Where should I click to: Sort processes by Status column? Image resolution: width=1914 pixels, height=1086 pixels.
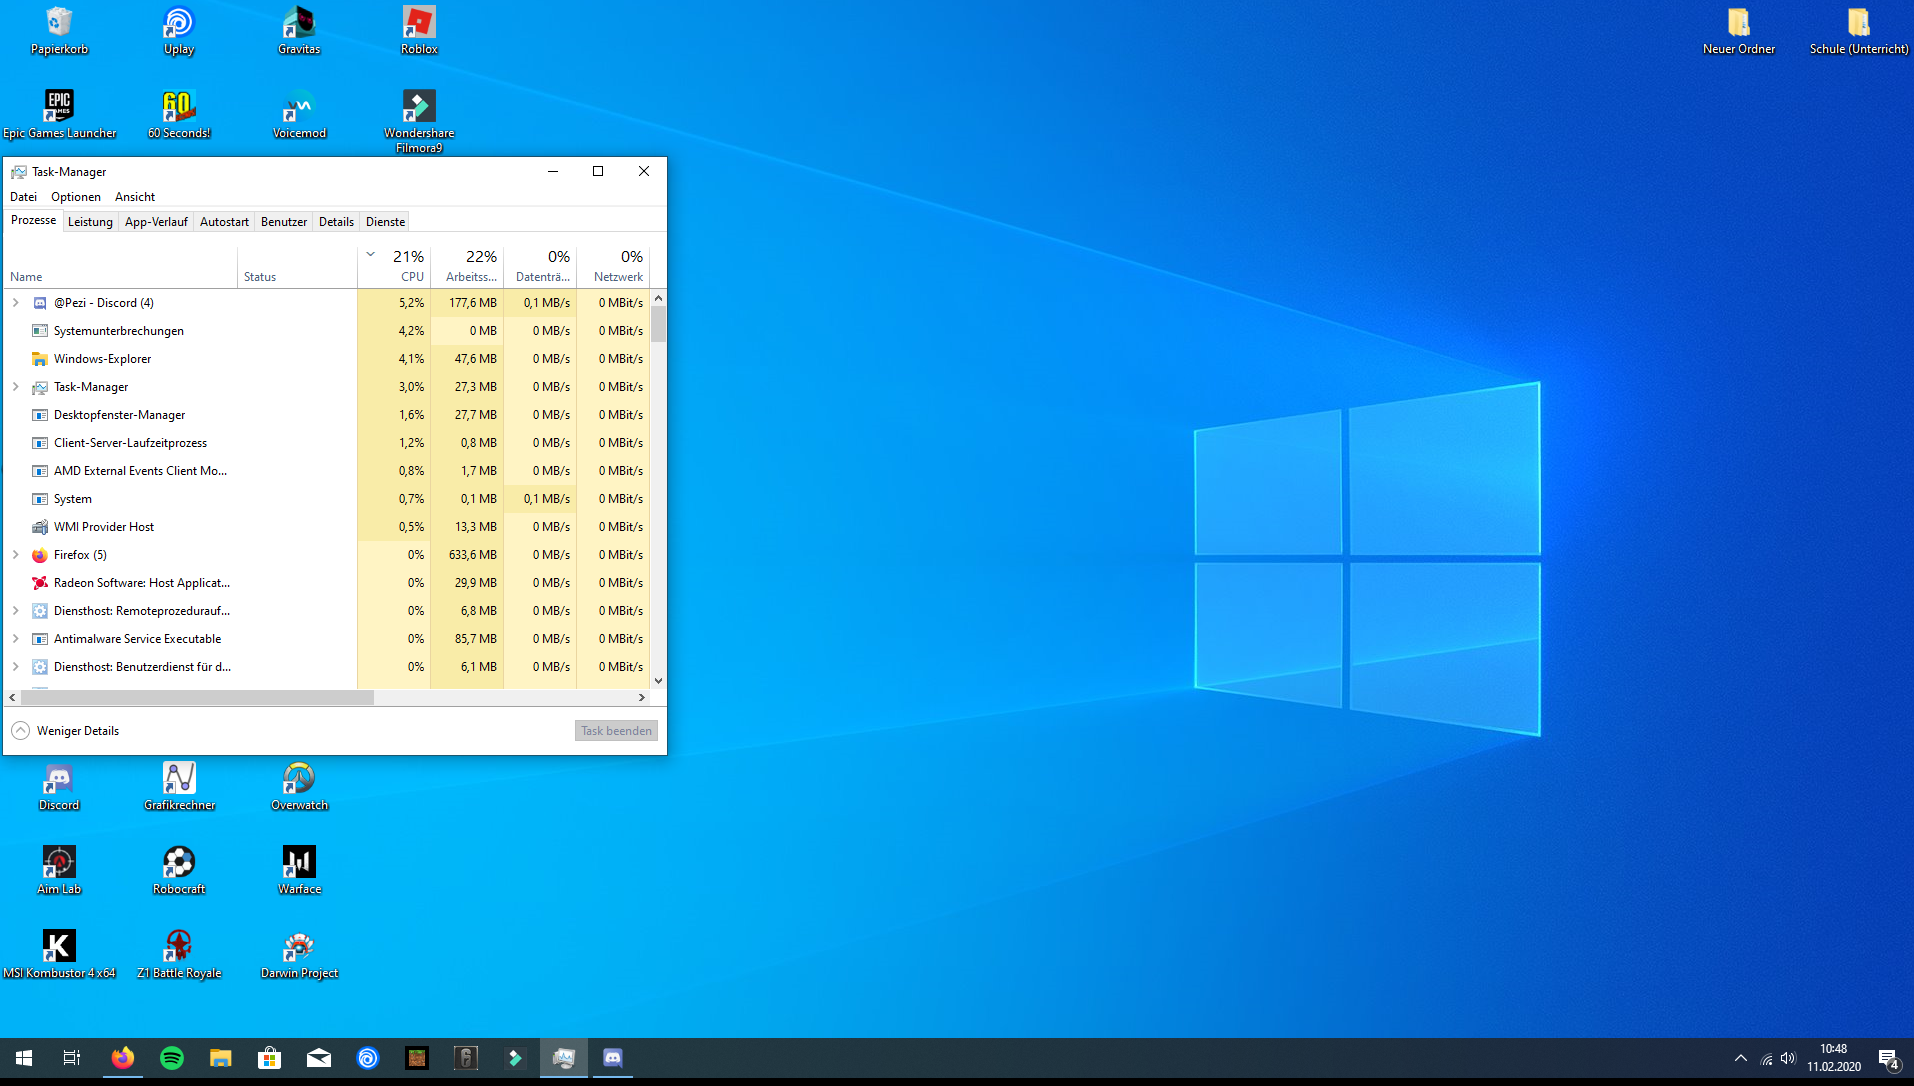click(297, 266)
